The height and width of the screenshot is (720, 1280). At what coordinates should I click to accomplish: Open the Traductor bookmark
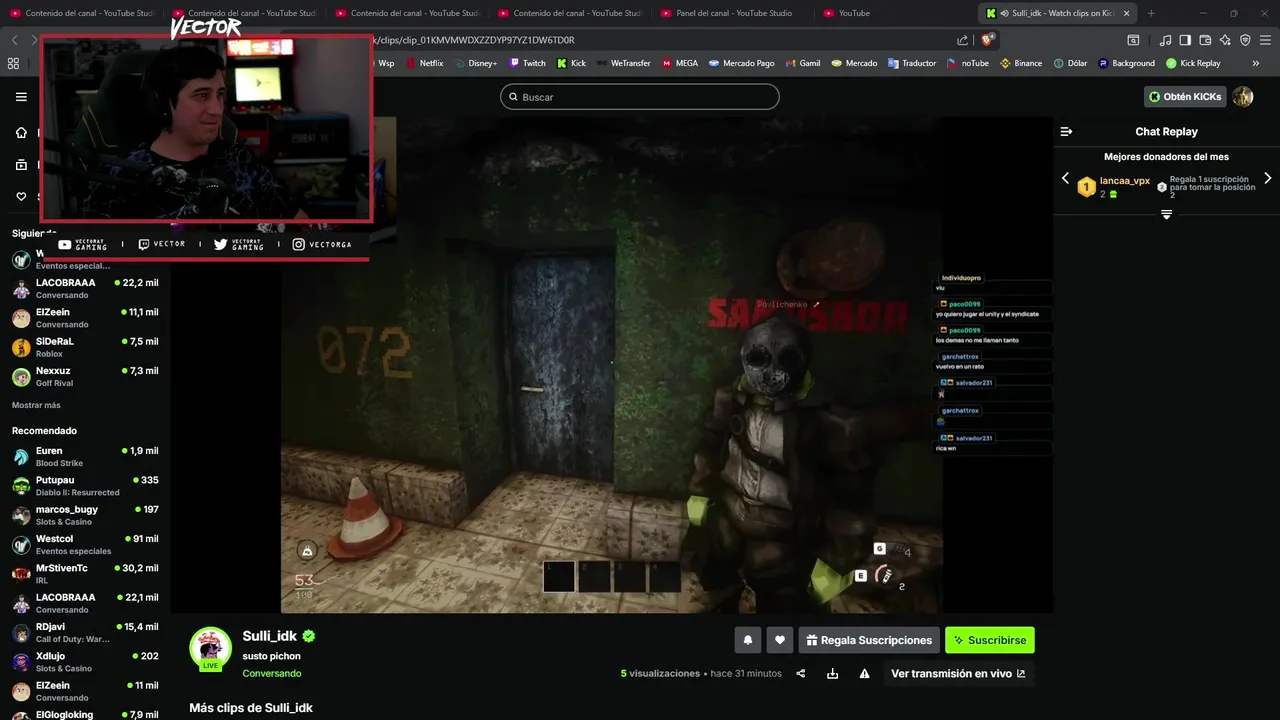(911, 63)
